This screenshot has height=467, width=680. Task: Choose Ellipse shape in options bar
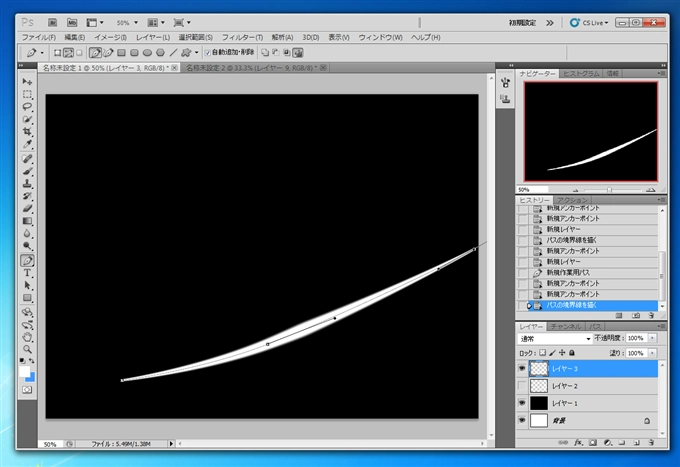pyautogui.click(x=147, y=53)
